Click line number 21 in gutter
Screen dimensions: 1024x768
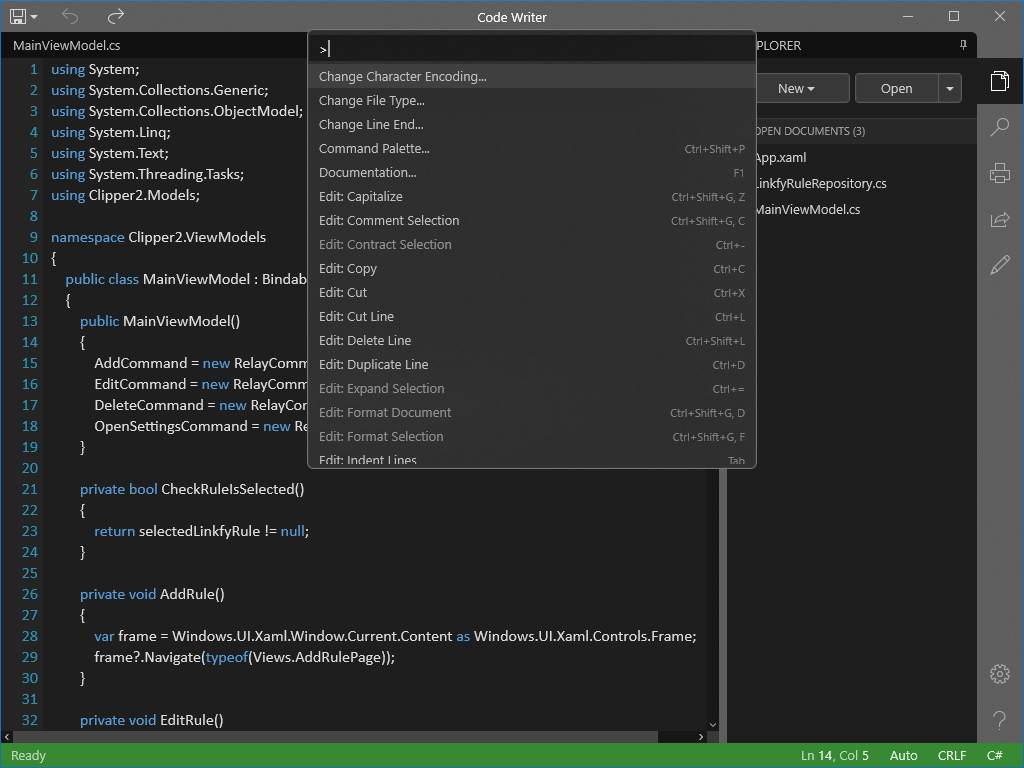click(30, 489)
